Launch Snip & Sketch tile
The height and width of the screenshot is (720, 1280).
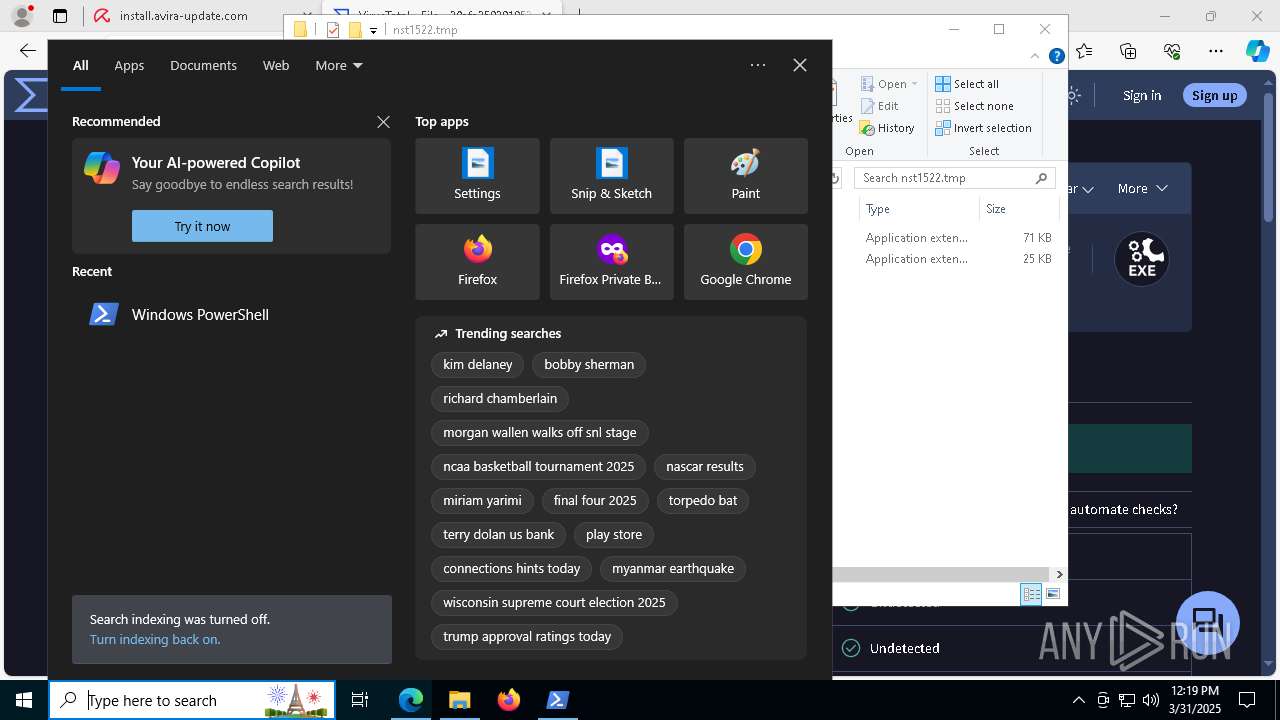tap(611, 176)
